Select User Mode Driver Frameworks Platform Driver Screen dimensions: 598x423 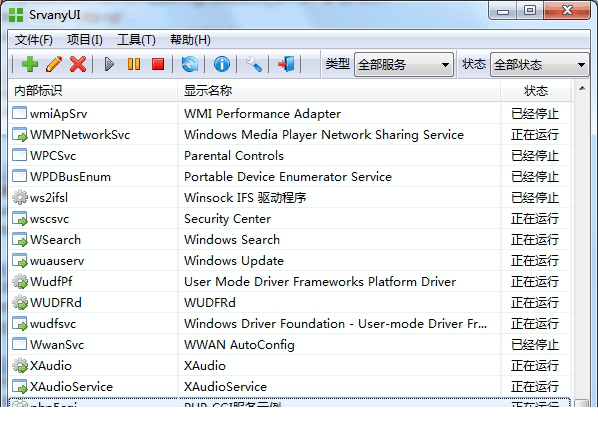tap(320, 282)
